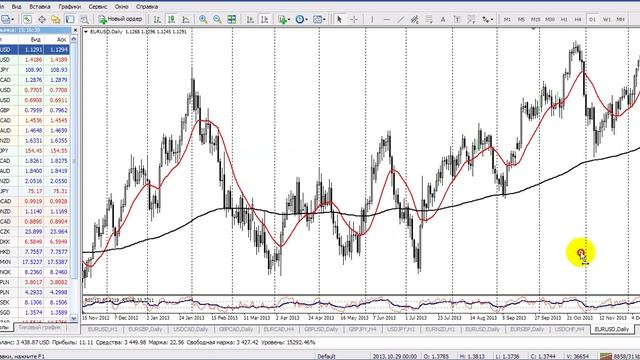Switch timeframe to M5
The width and height of the screenshot is (640, 360).
[521, 19]
